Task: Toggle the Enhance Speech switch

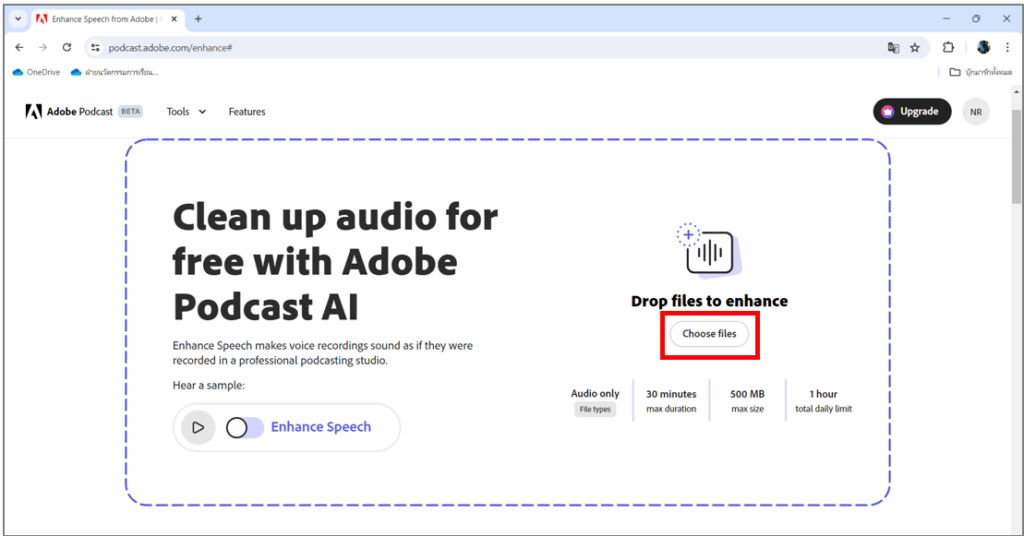Action: tap(244, 427)
